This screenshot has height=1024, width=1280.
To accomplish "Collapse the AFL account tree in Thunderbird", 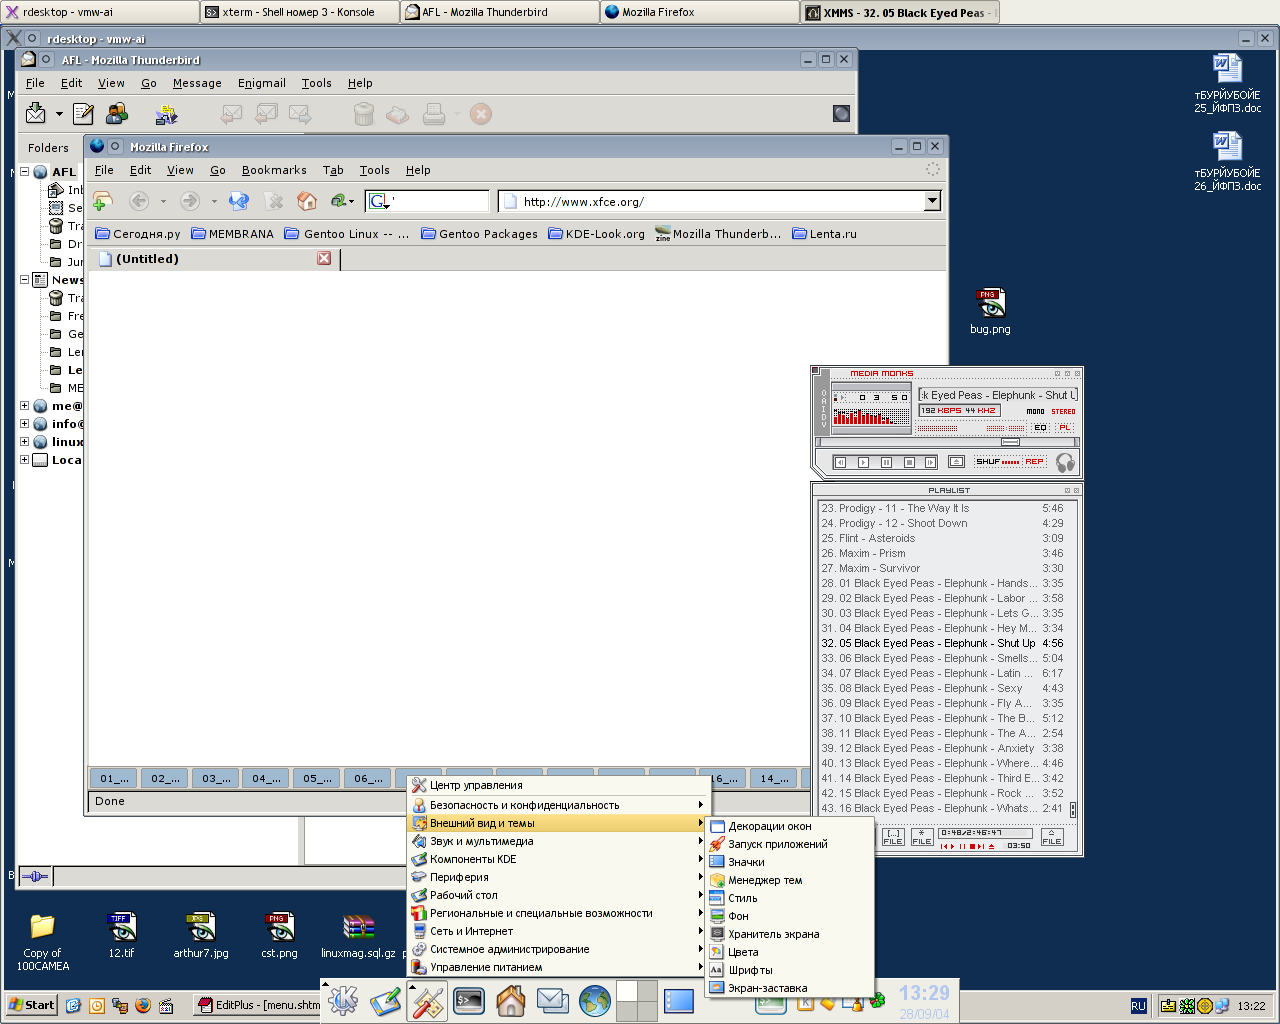I will point(24,172).
